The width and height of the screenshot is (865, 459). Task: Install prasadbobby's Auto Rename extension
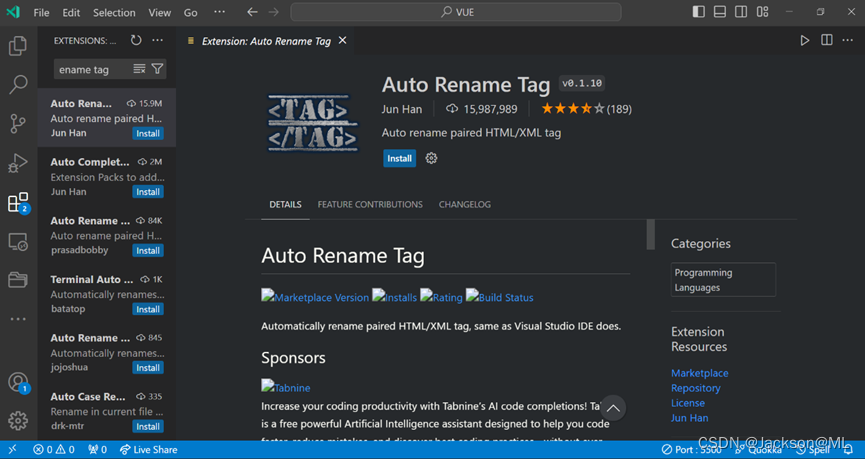coord(148,250)
